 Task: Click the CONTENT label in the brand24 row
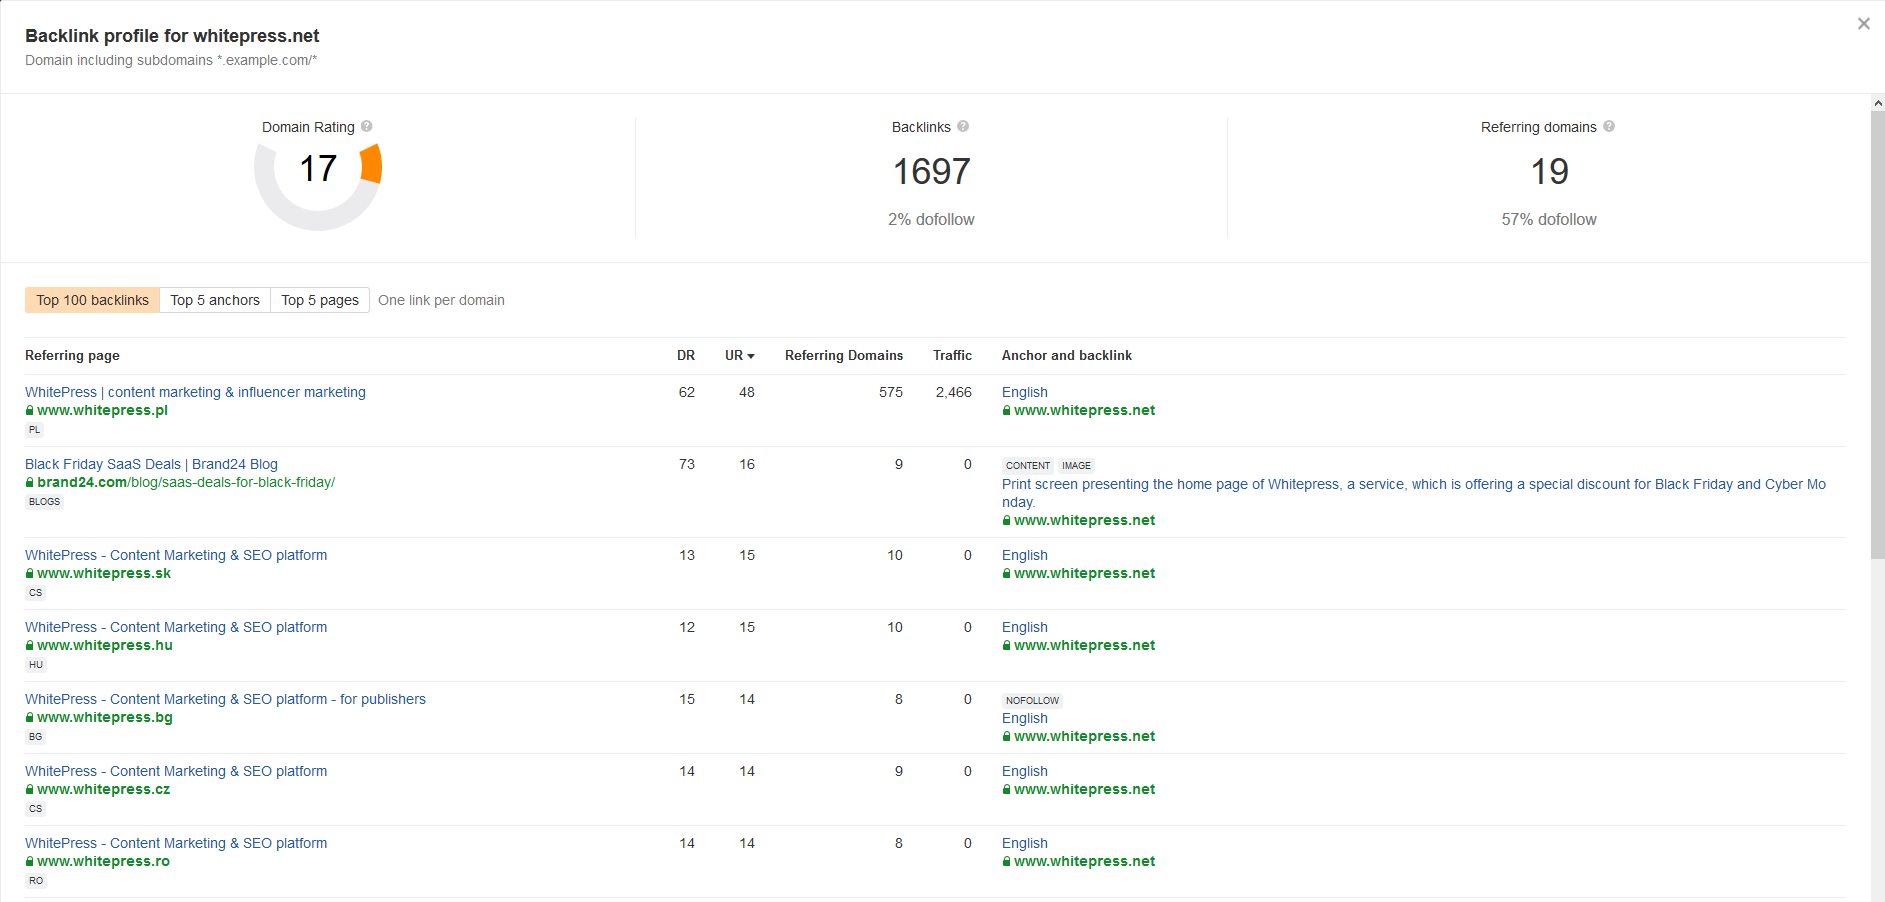point(1028,466)
